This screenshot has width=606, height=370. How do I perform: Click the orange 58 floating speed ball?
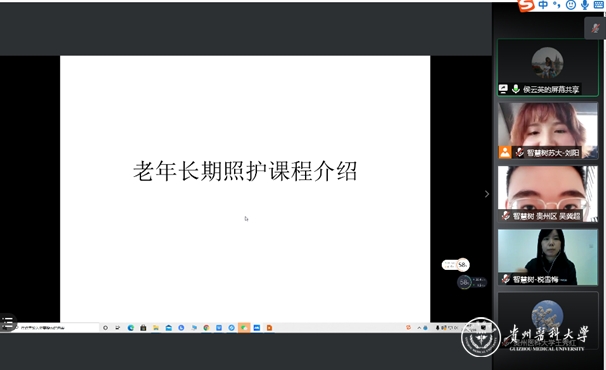[462, 265]
